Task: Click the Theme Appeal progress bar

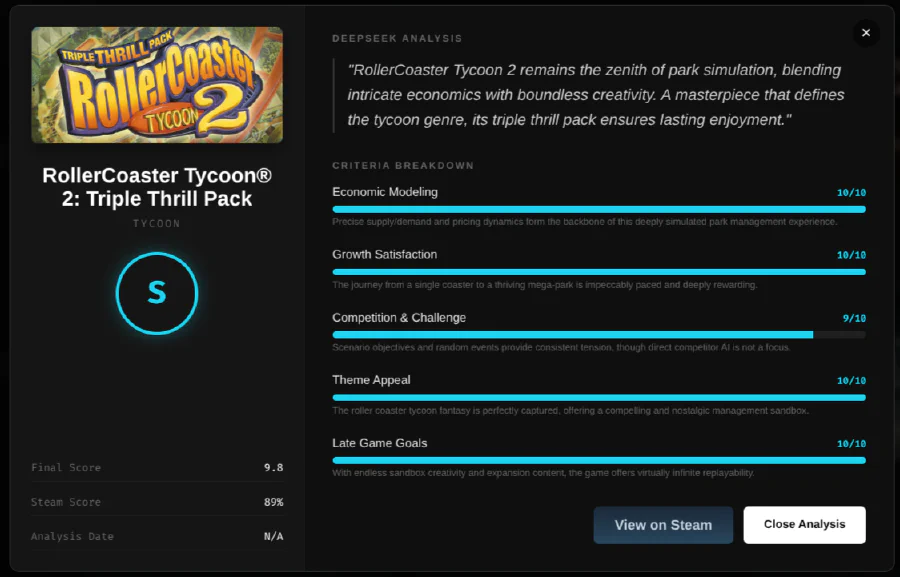Action: [x=598, y=397]
